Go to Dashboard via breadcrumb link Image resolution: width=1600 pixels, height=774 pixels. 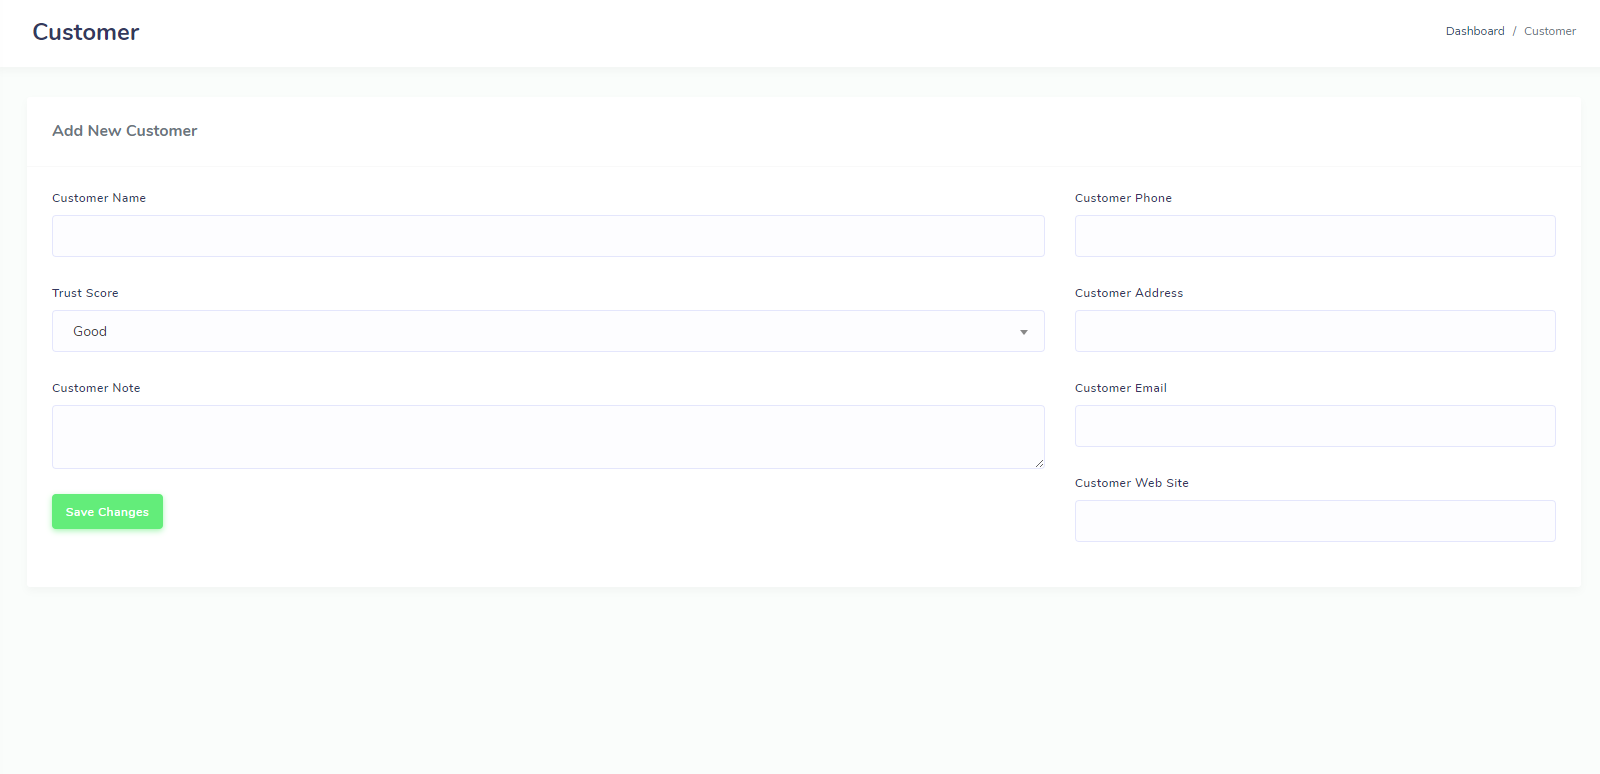[1474, 31]
